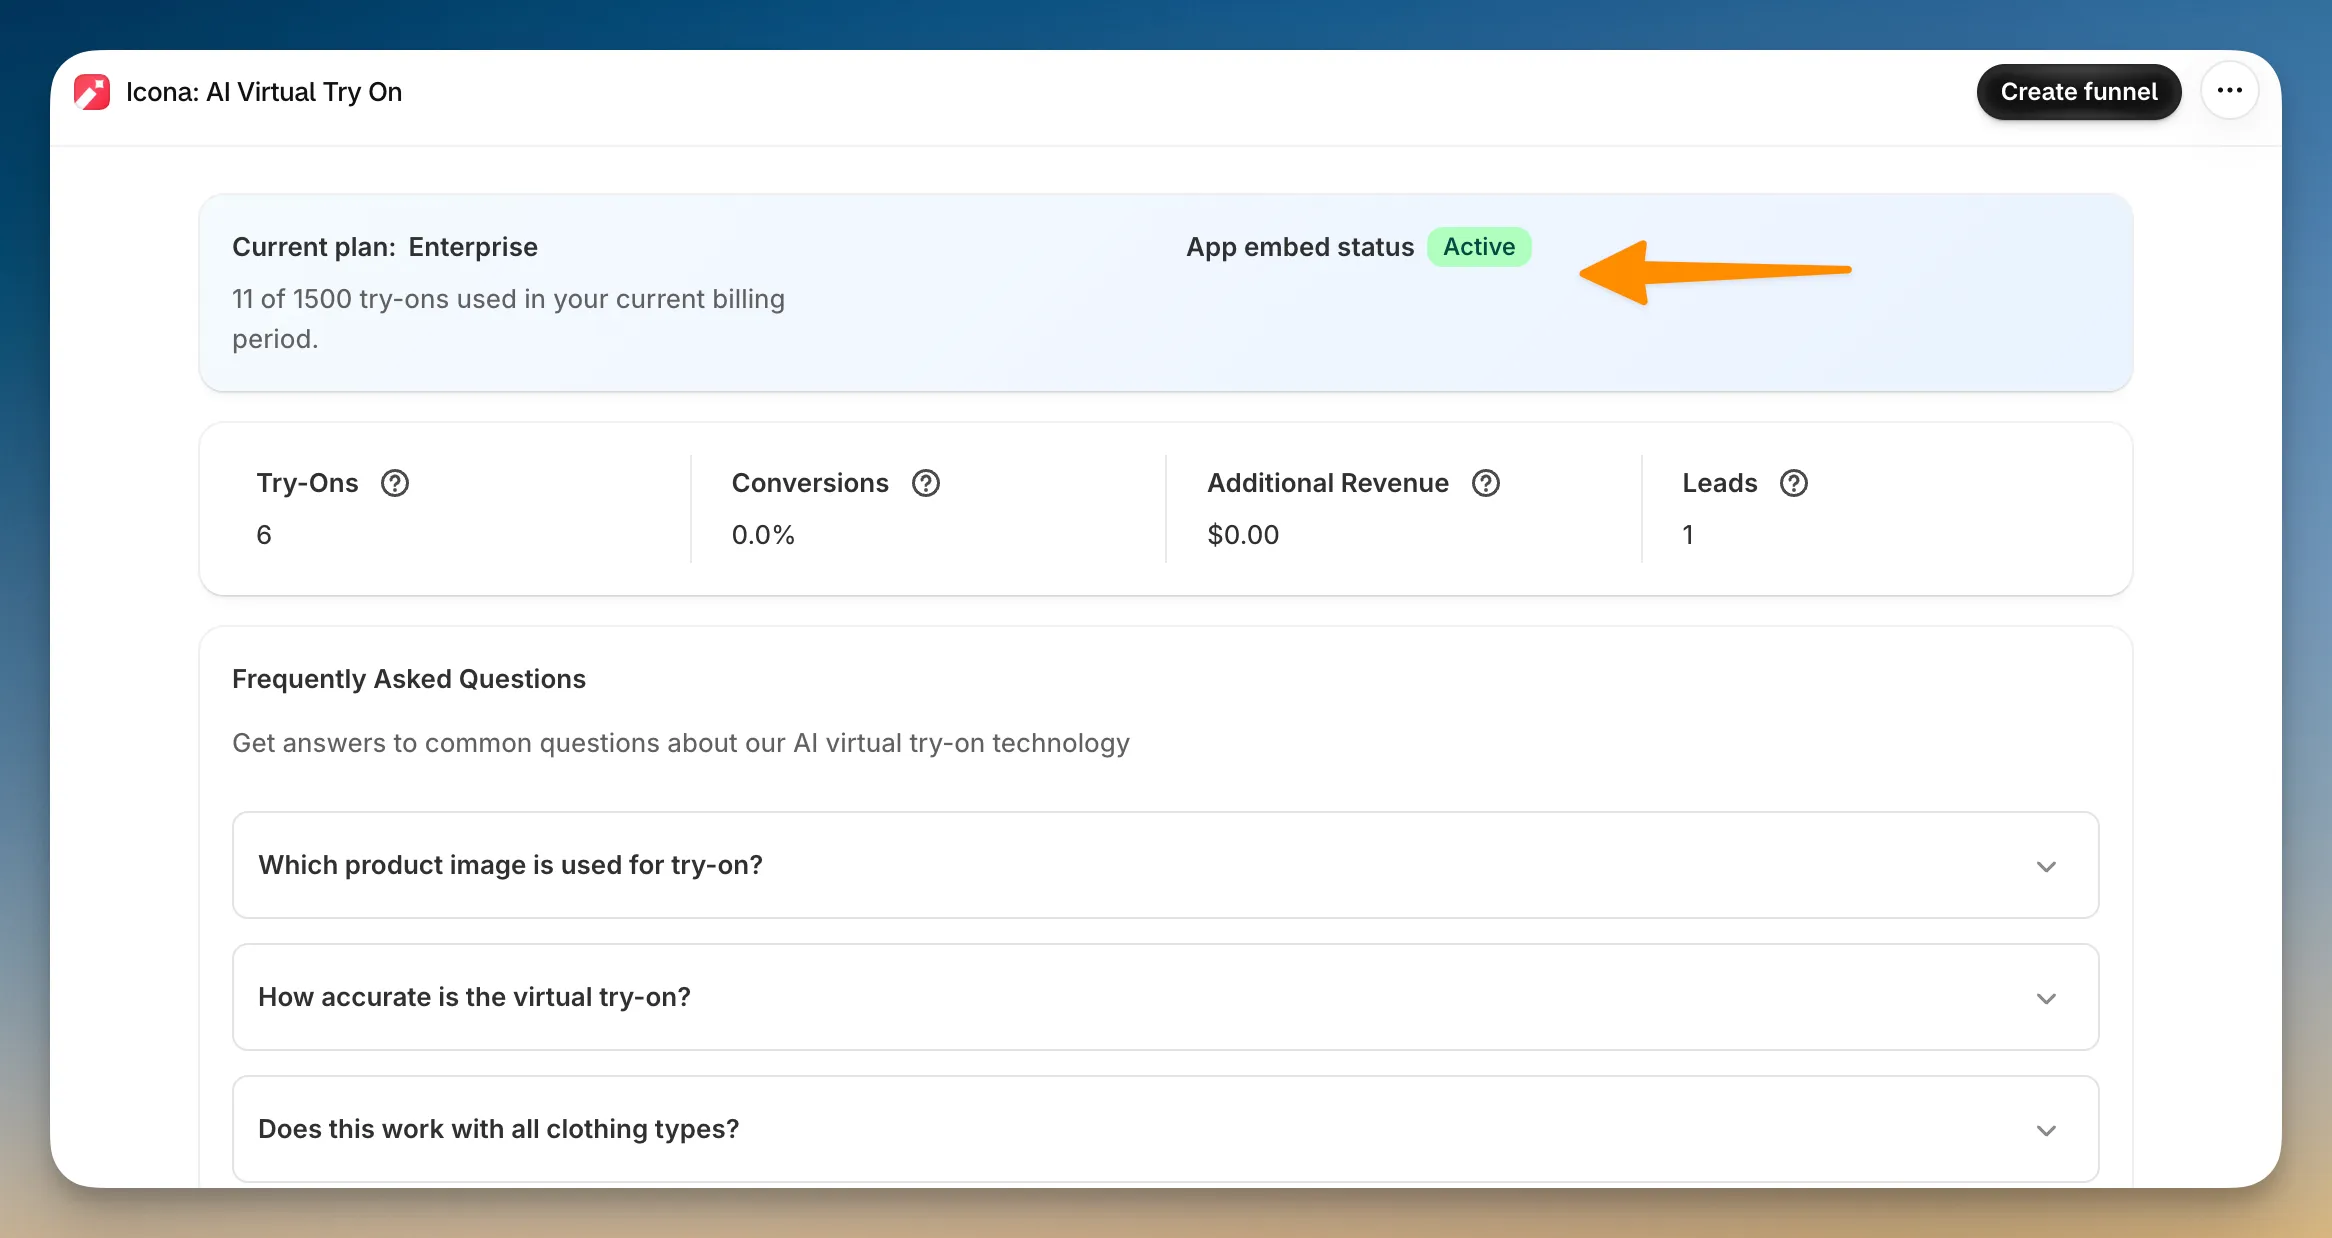This screenshot has width=2332, height=1238.
Task: Expand 'Which product image is used for try-on?'
Action: 1165,865
